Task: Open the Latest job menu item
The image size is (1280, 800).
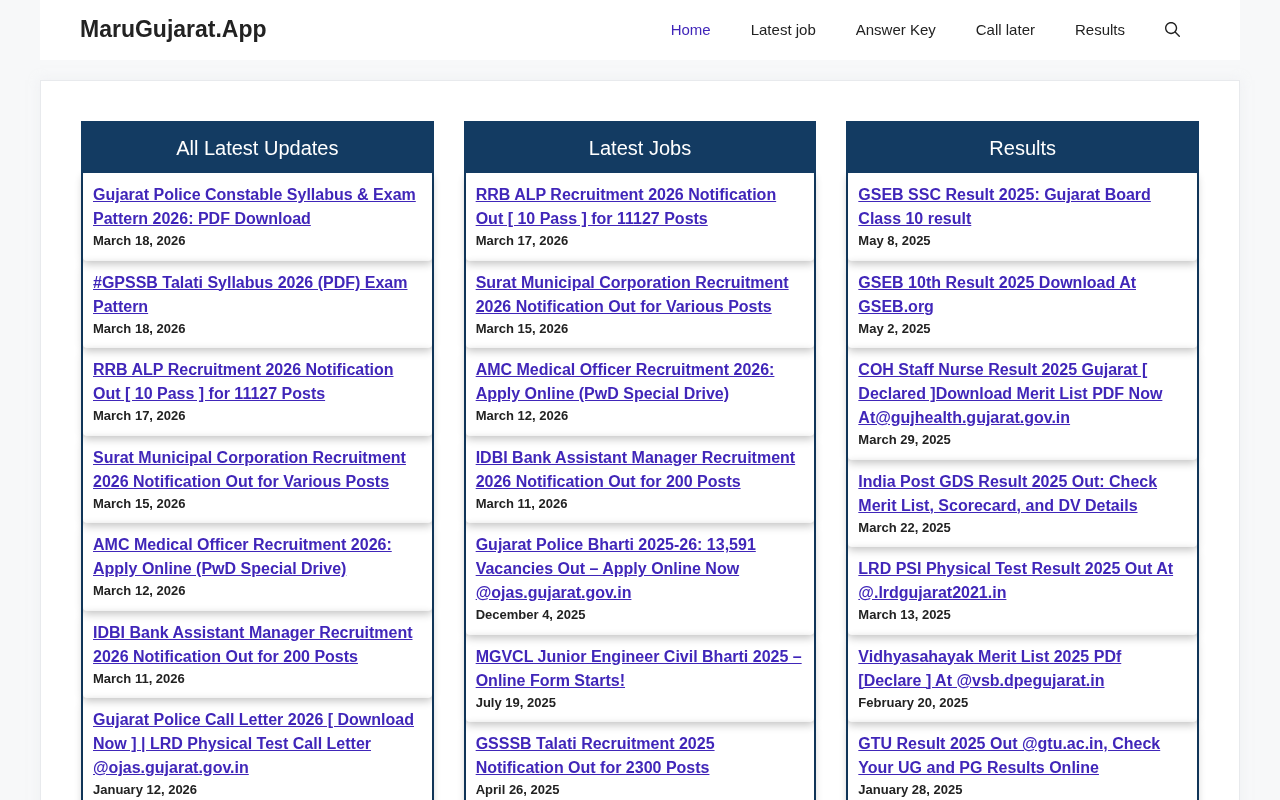Action: coord(783,30)
